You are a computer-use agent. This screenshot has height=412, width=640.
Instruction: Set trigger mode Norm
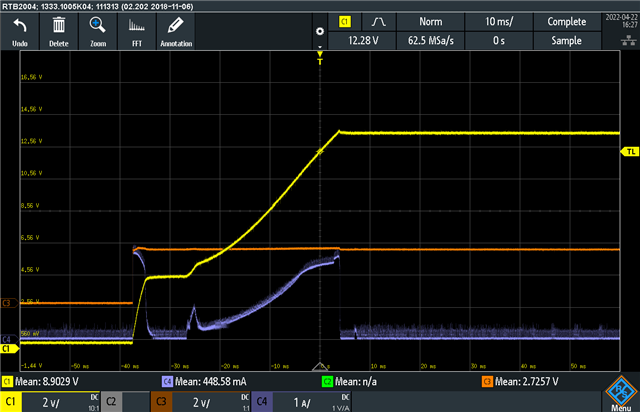click(431, 22)
